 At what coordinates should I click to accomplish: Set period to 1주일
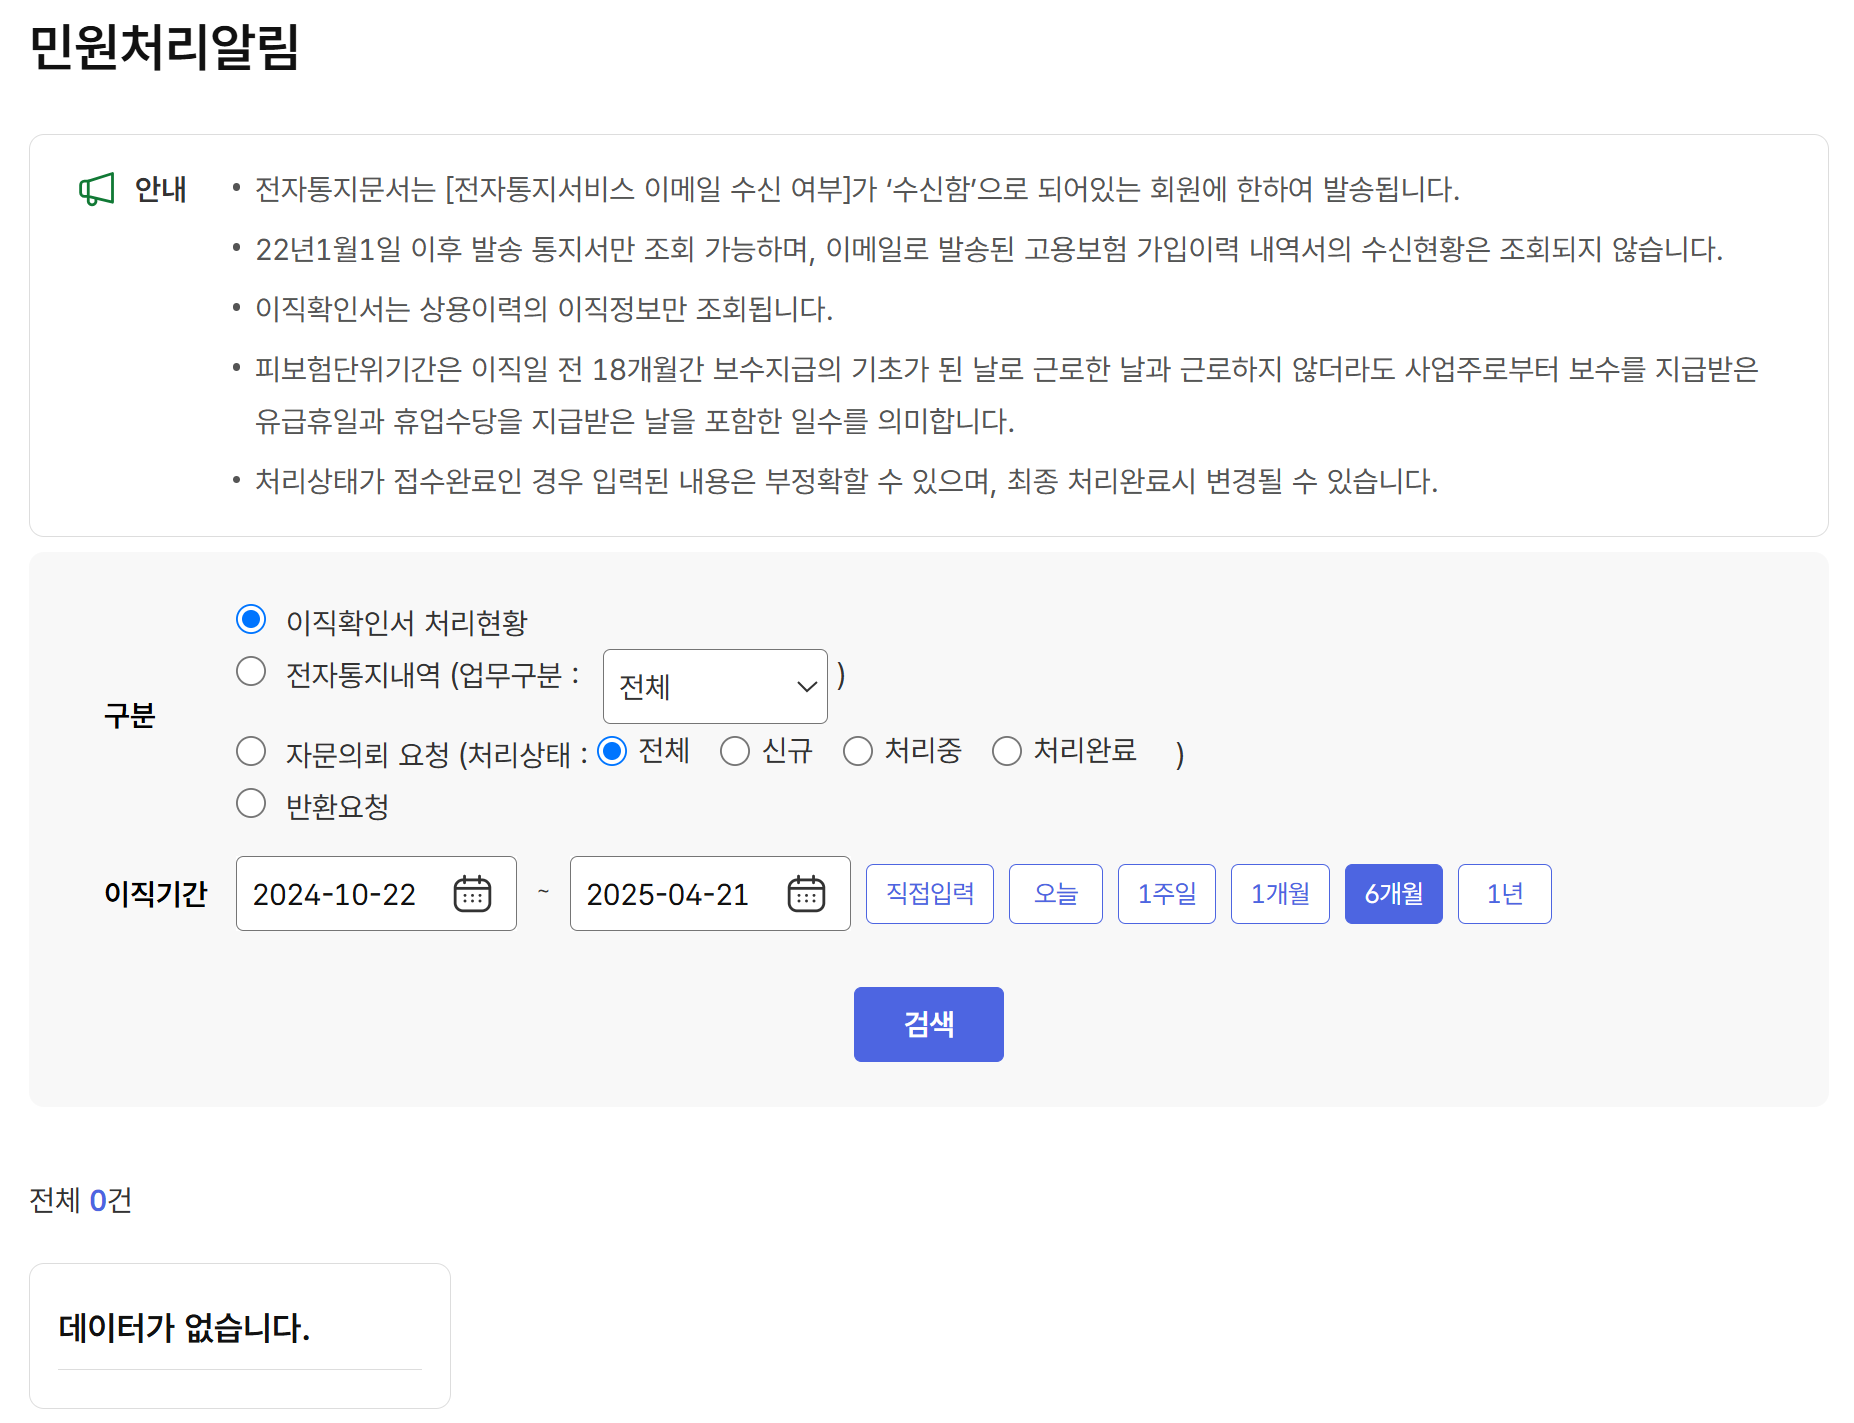point(1167,894)
